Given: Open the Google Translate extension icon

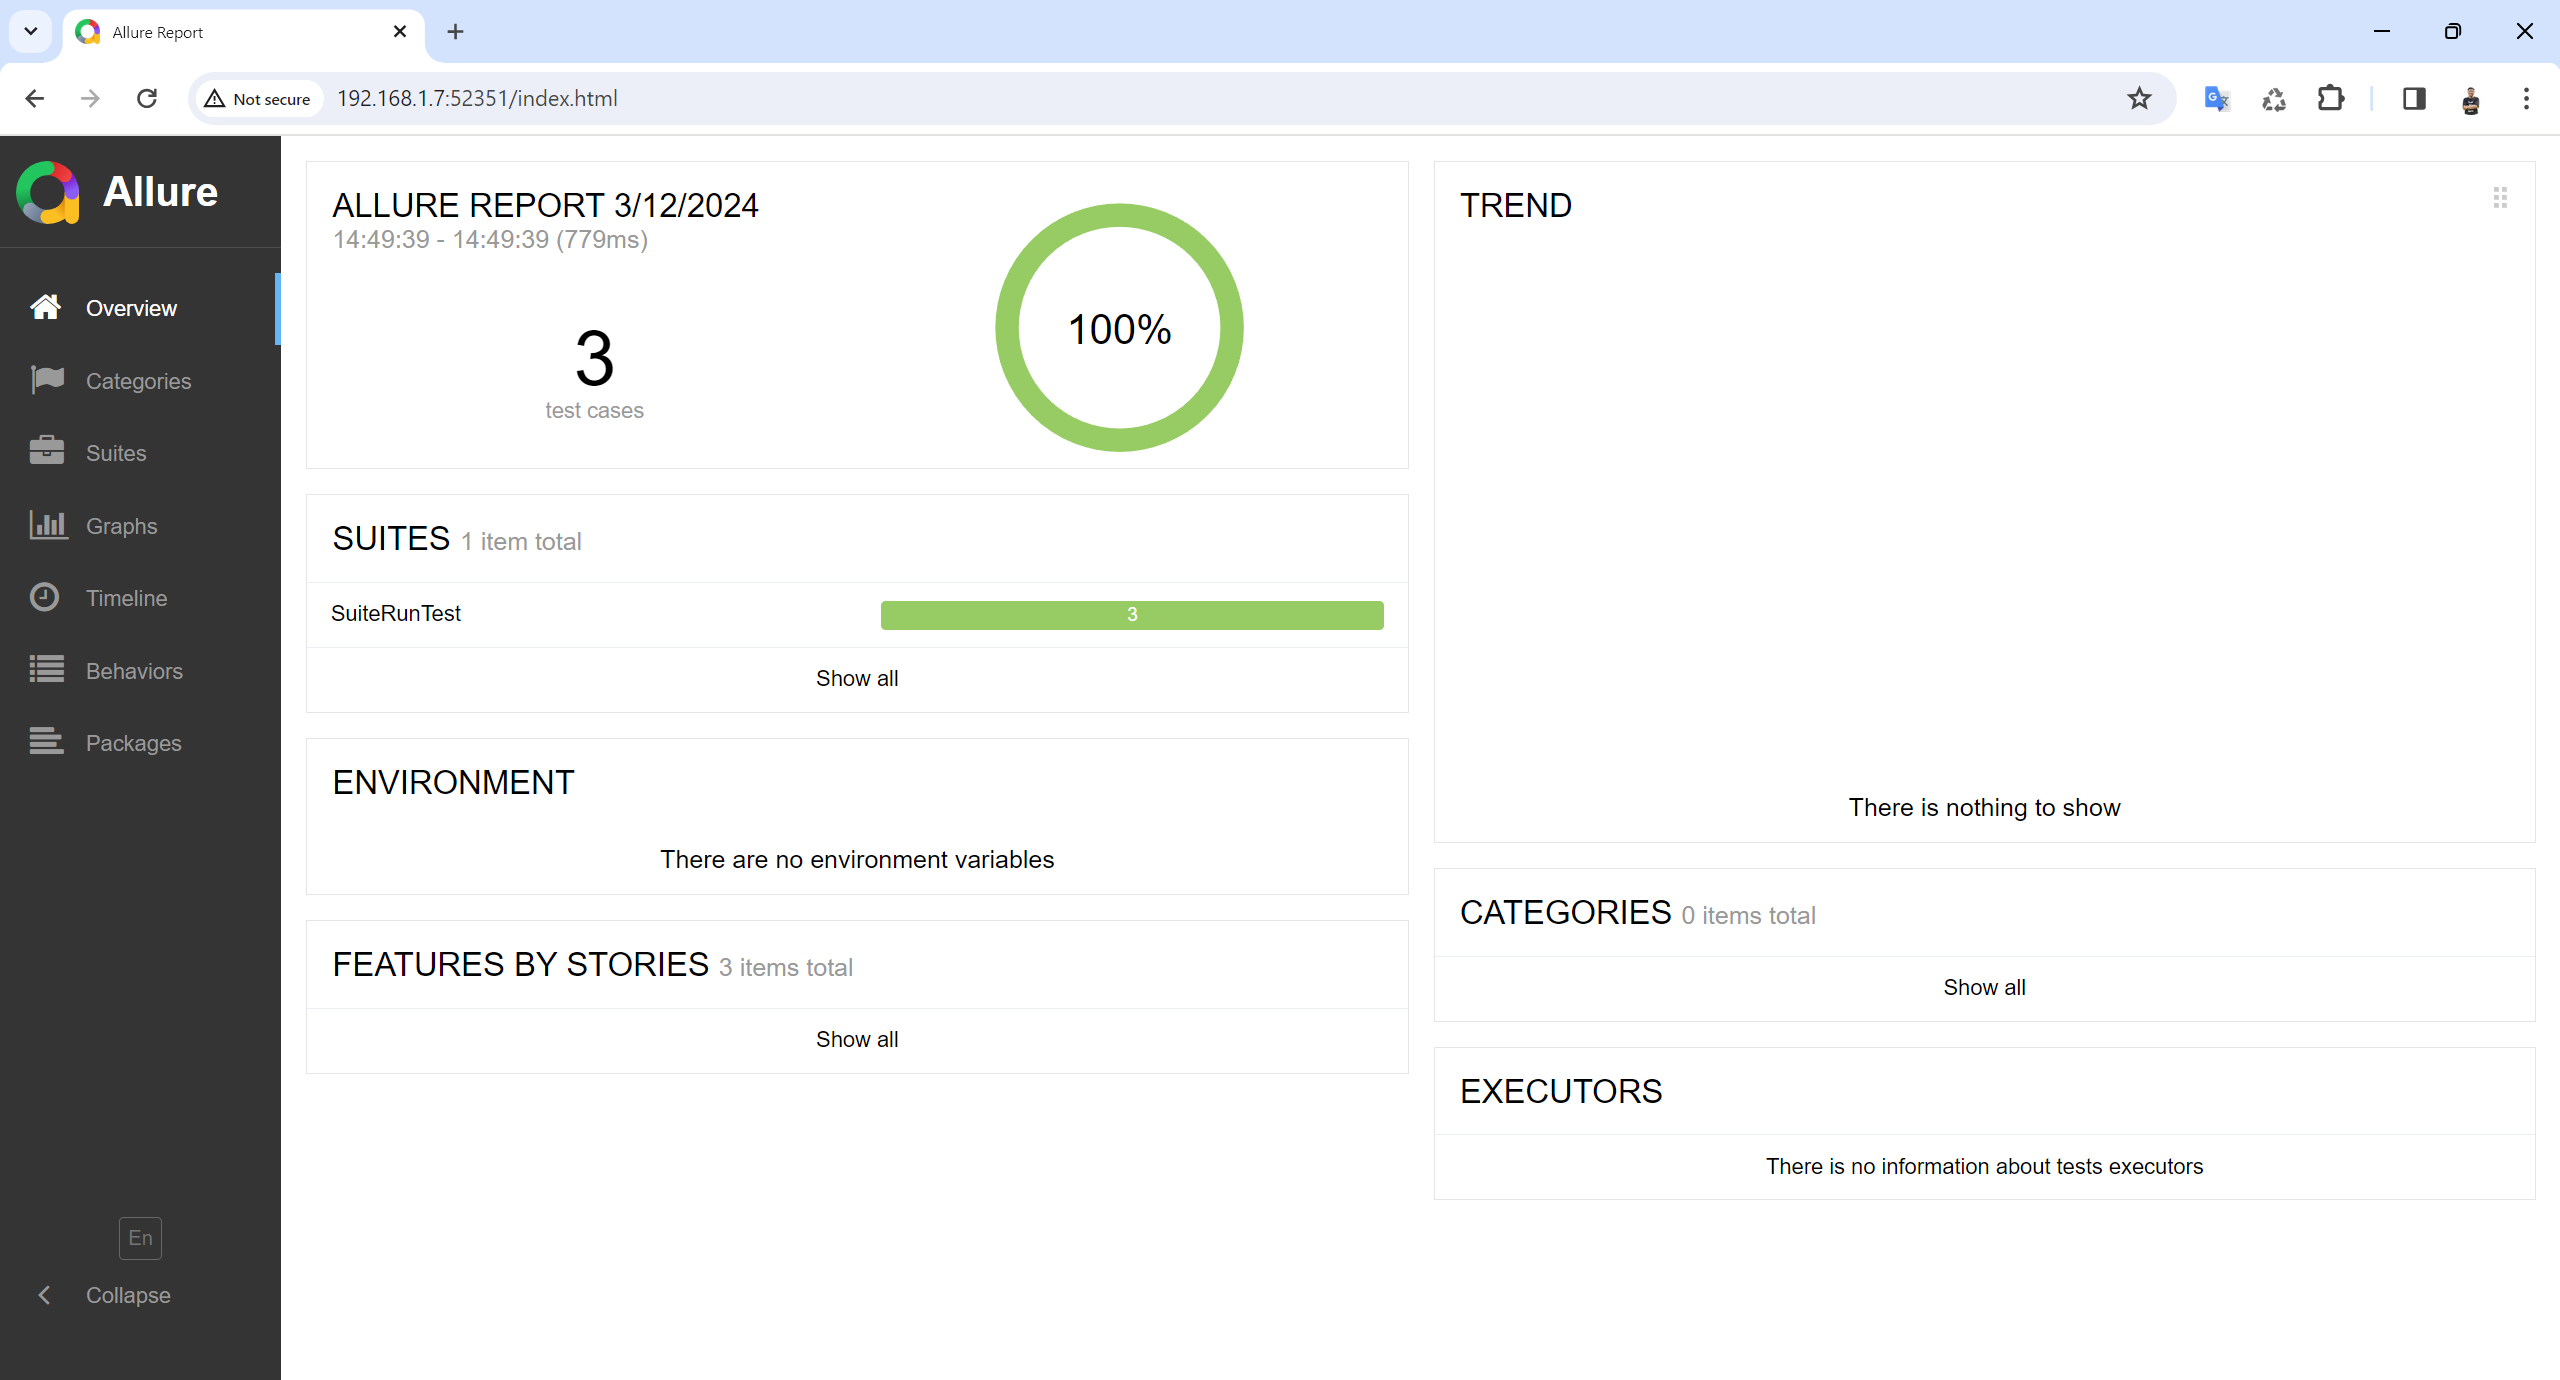Looking at the screenshot, I should click(2217, 98).
